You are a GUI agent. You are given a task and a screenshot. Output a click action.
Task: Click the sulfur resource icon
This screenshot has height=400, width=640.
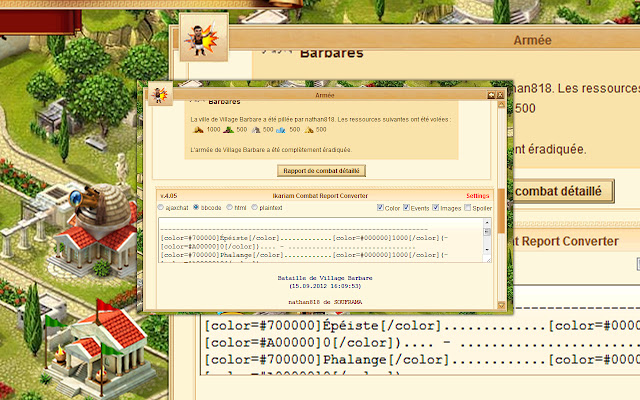pyautogui.click(x=309, y=130)
